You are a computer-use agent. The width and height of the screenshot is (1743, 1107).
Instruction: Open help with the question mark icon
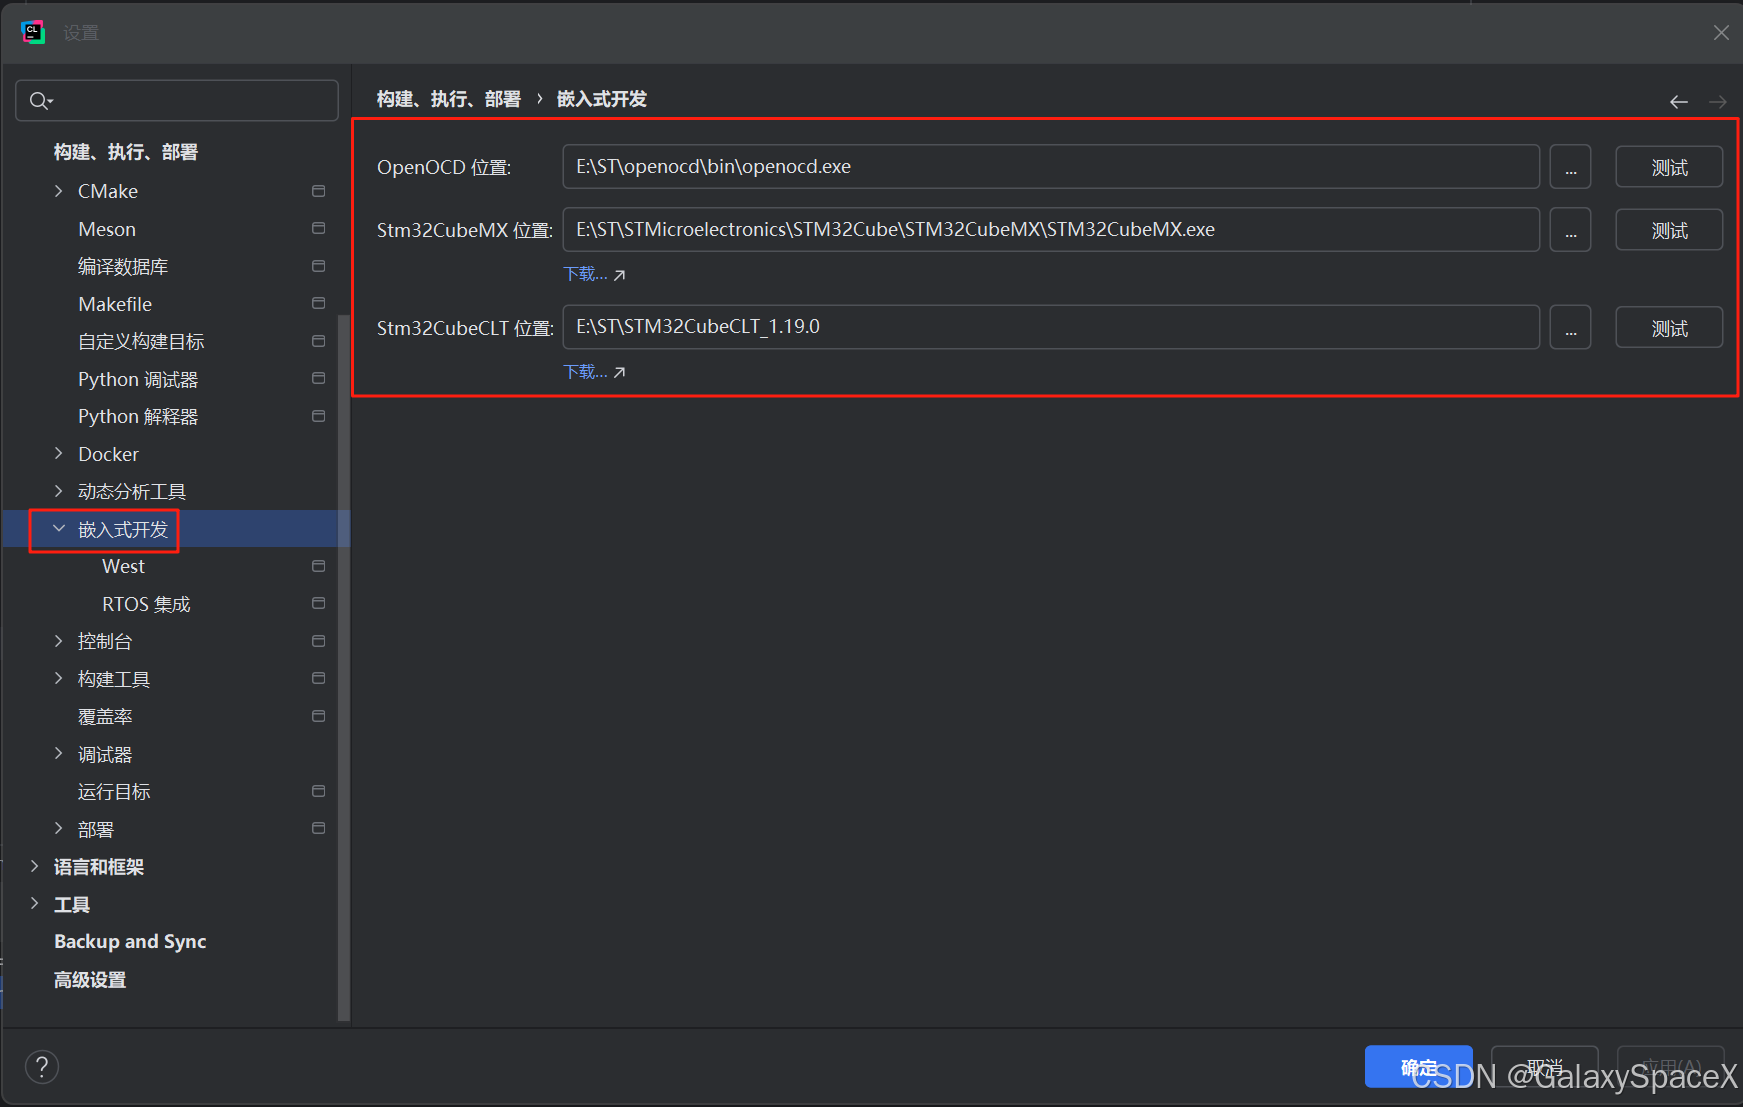(x=42, y=1067)
